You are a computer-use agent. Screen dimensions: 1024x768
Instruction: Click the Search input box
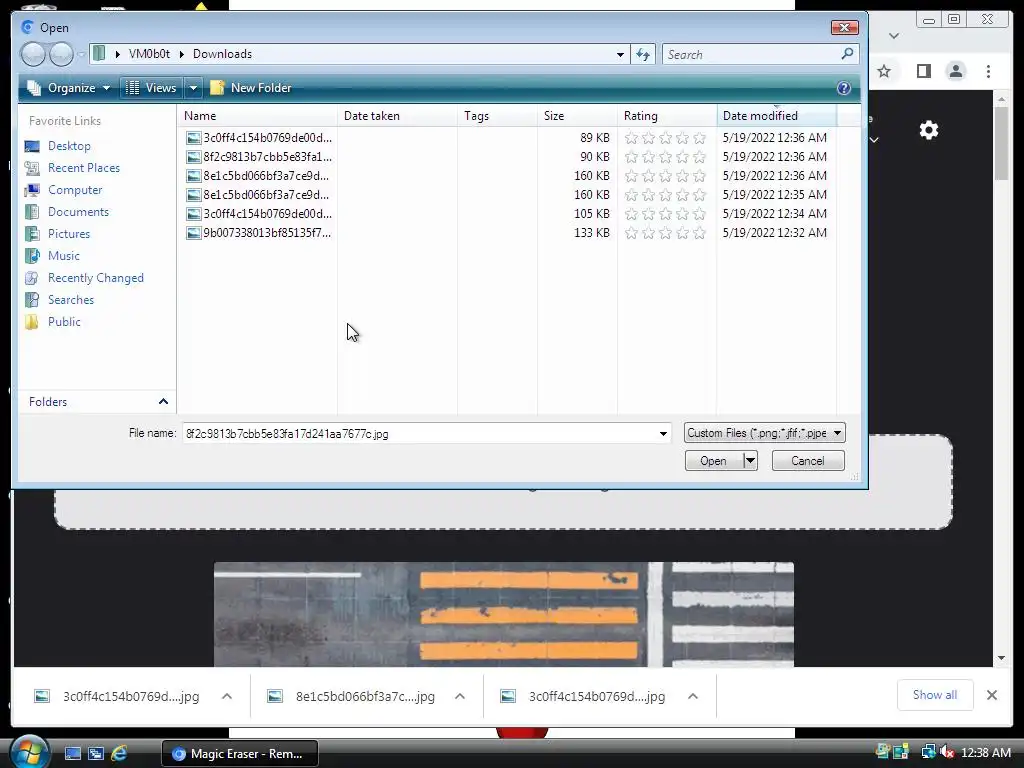coord(751,54)
